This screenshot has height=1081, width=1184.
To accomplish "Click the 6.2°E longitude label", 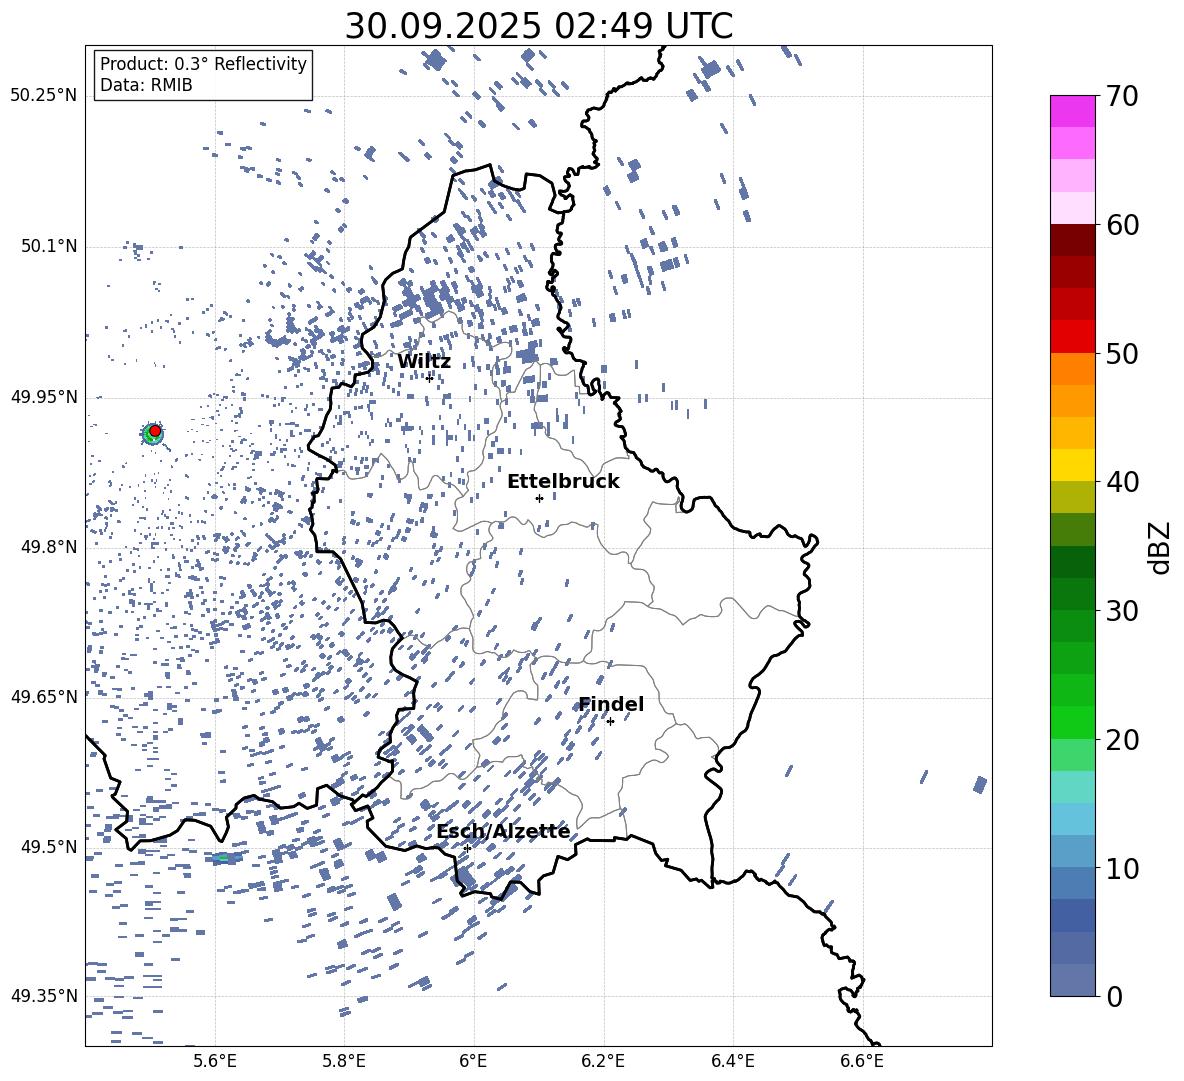I will point(603,1062).
